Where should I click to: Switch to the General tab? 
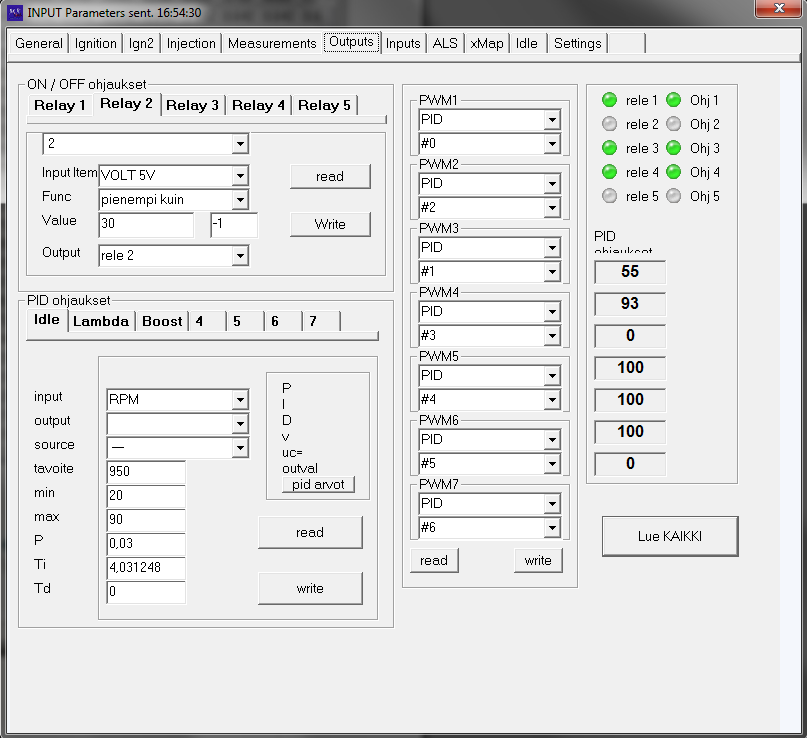(x=39, y=43)
